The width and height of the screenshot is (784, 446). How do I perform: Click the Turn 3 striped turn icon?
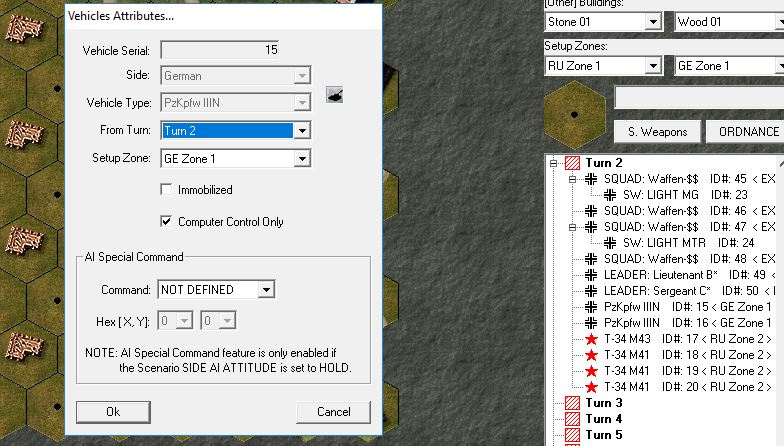572,403
